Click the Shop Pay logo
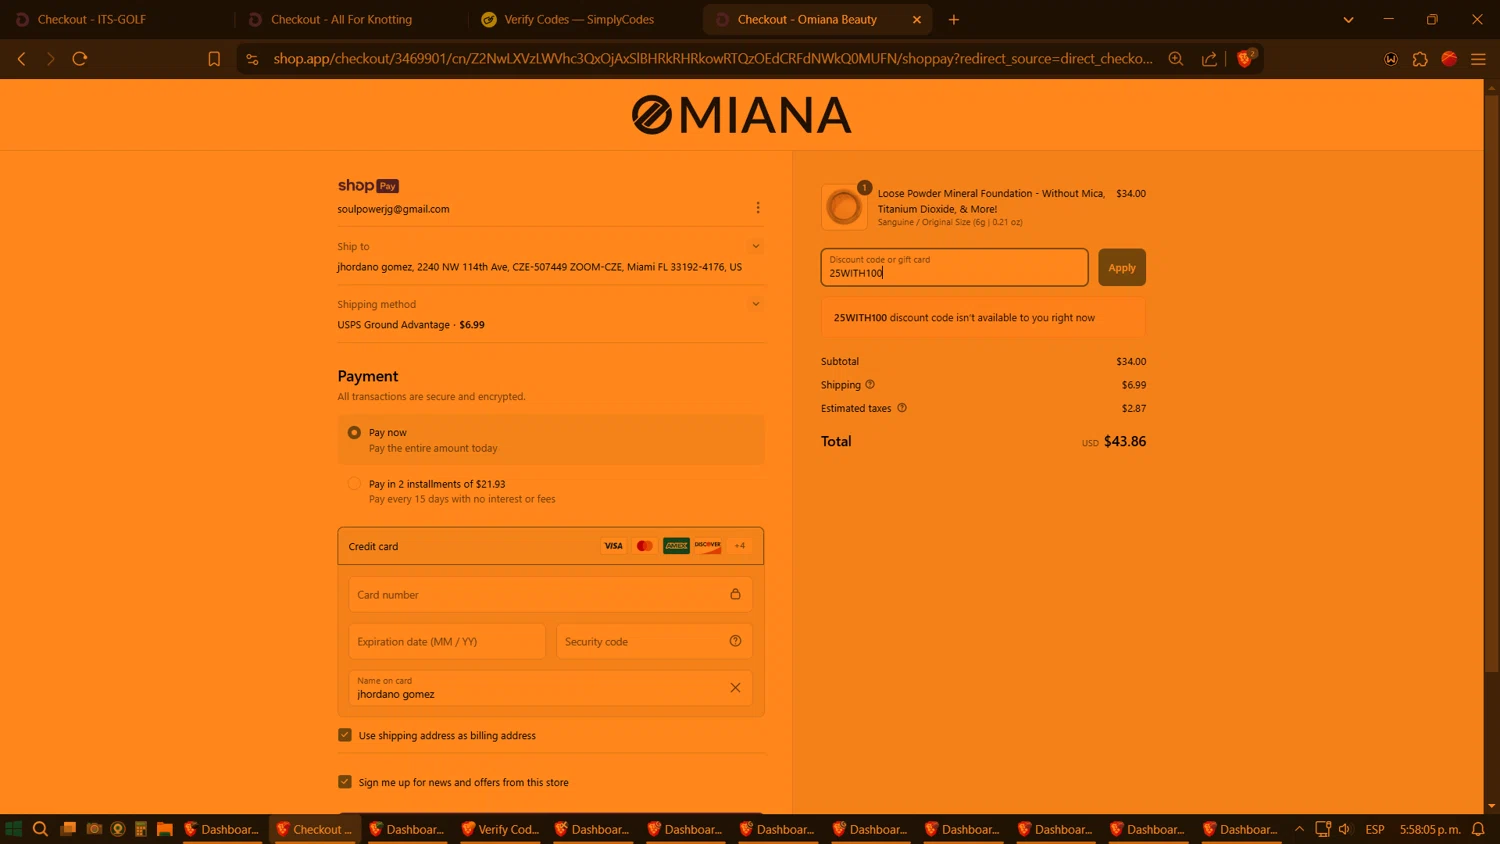 368,186
